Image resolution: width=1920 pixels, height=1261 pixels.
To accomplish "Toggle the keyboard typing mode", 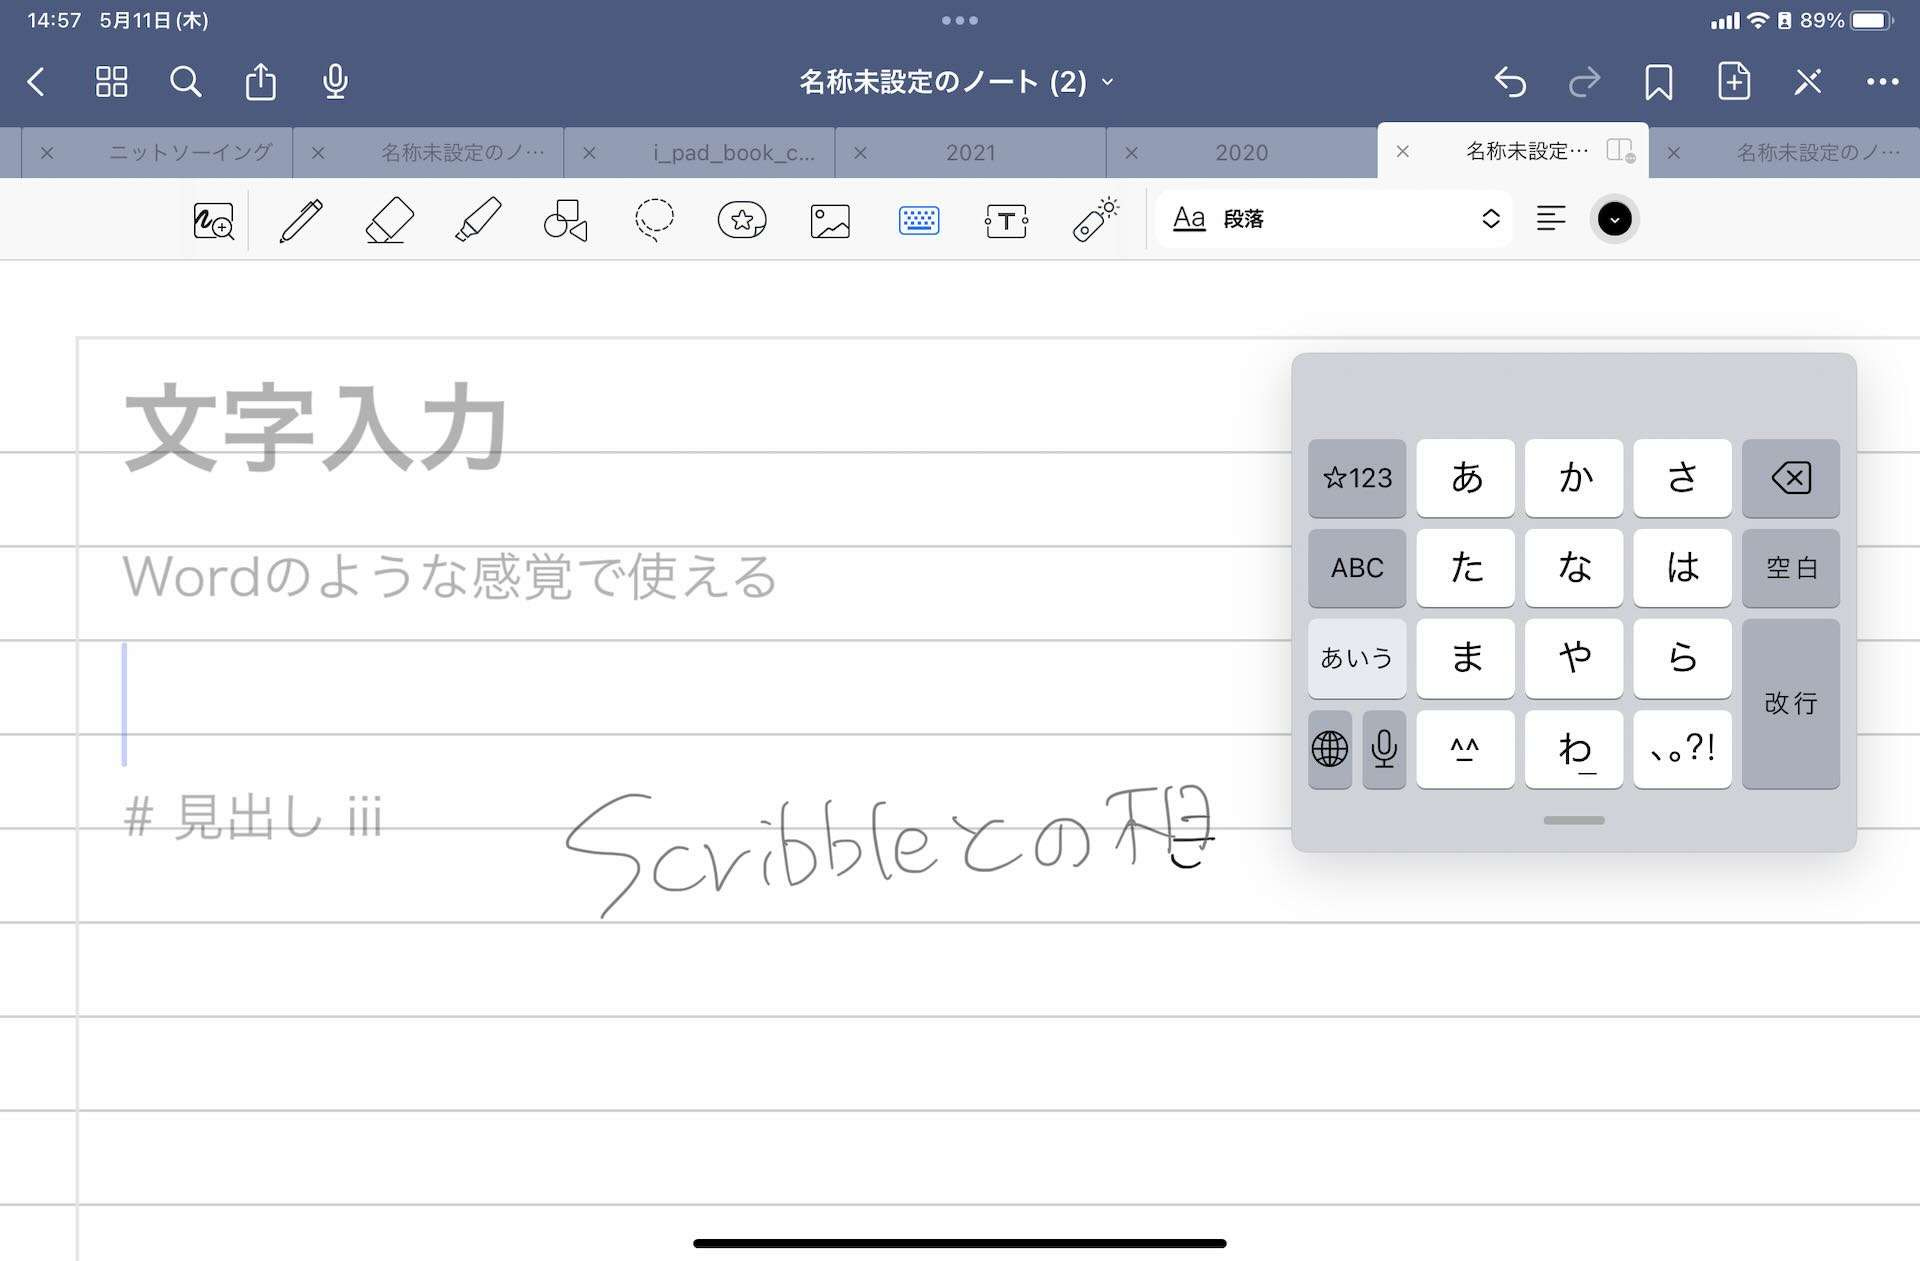I will coord(918,220).
